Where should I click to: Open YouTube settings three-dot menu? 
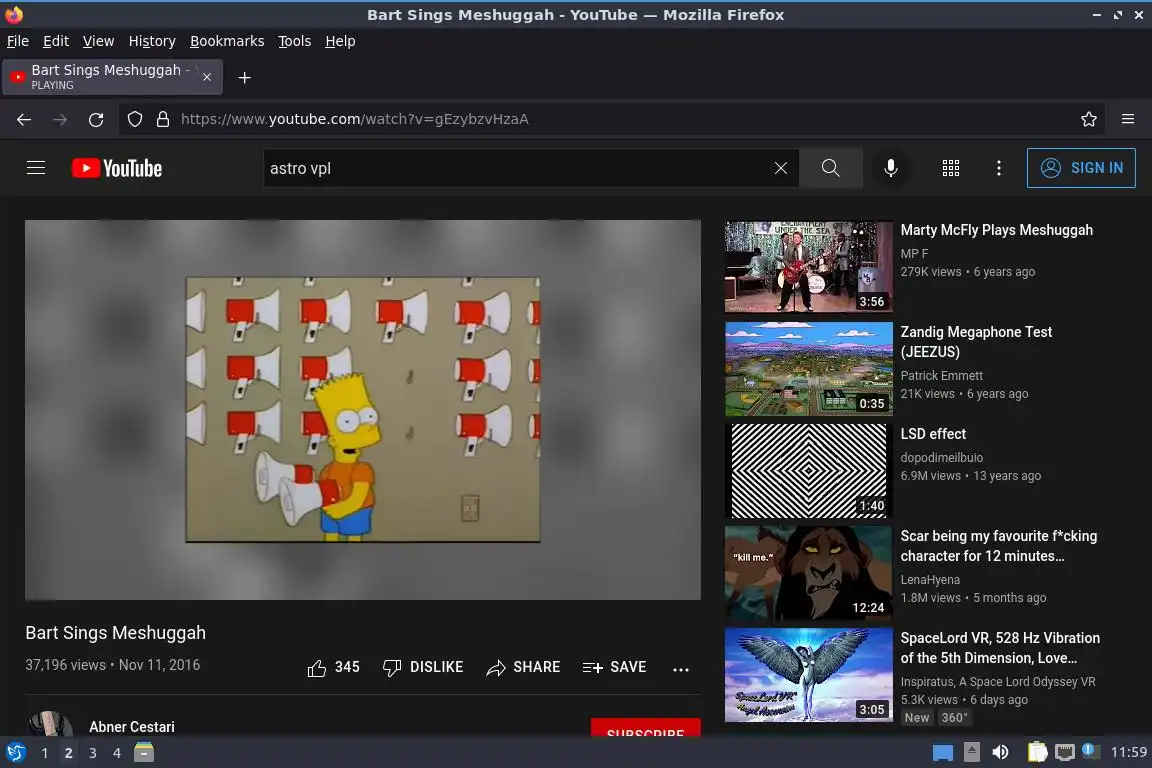pos(998,168)
